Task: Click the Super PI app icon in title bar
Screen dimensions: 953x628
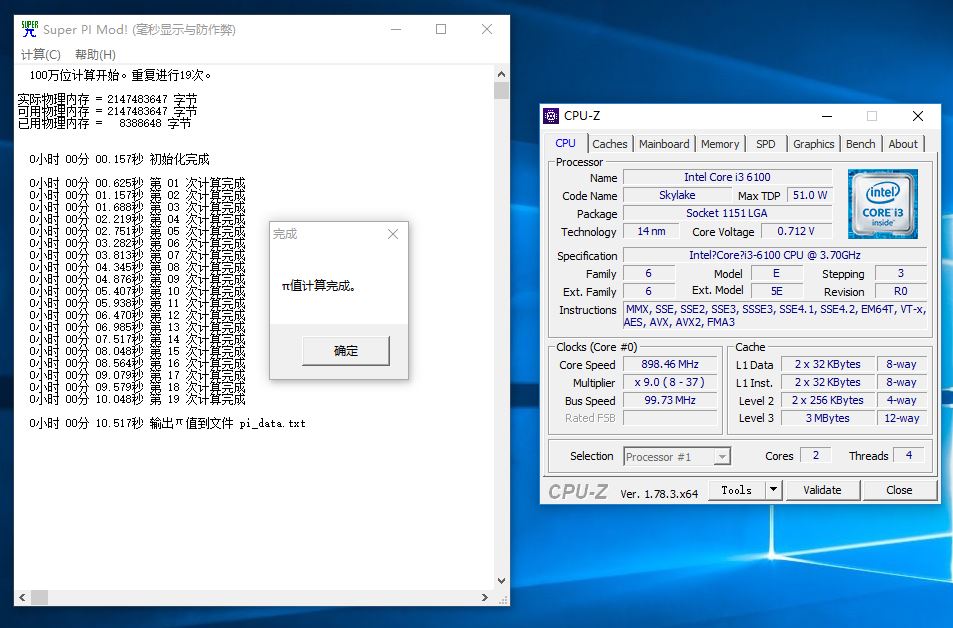Action: click(x=30, y=29)
